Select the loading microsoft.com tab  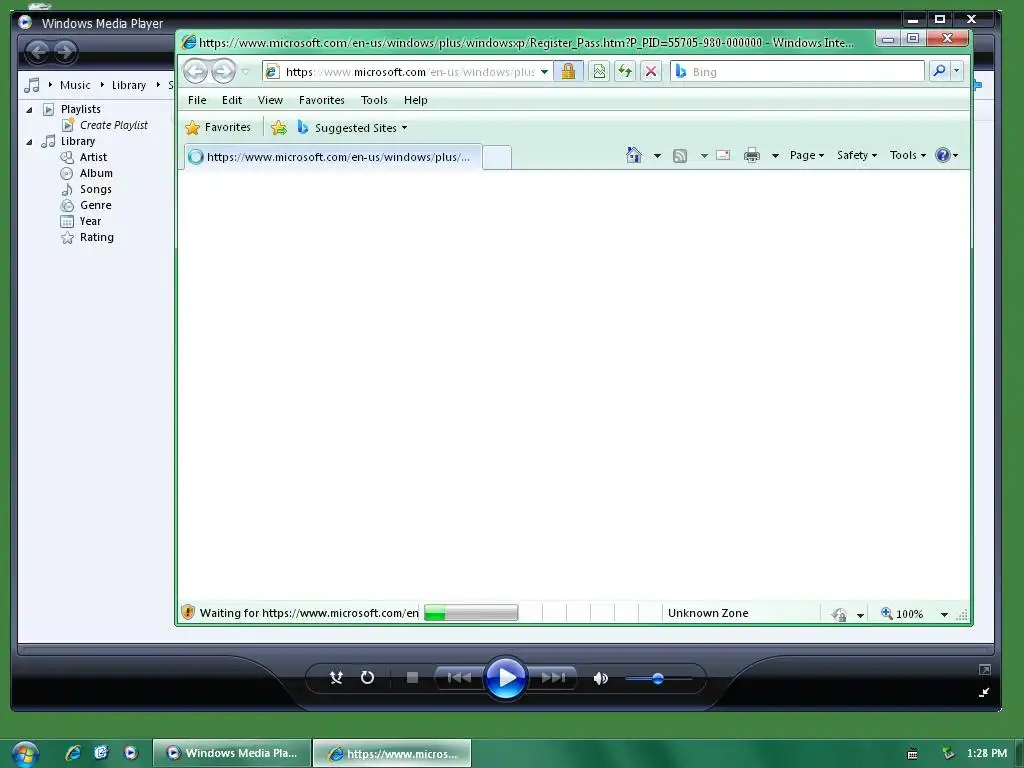coord(333,157)
